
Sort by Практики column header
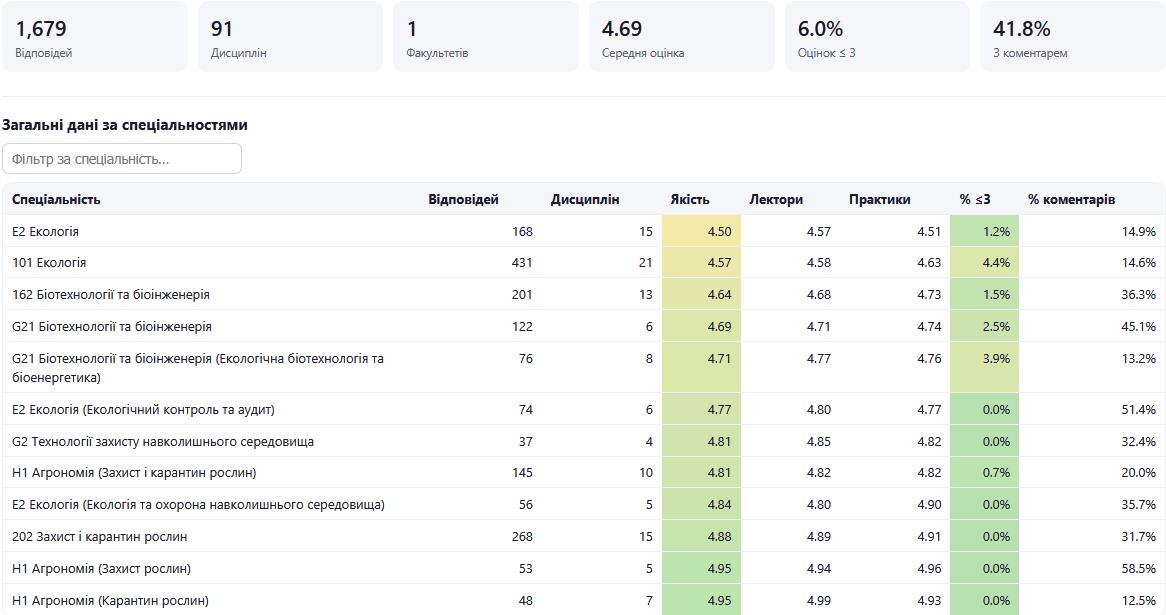[879, 199]
